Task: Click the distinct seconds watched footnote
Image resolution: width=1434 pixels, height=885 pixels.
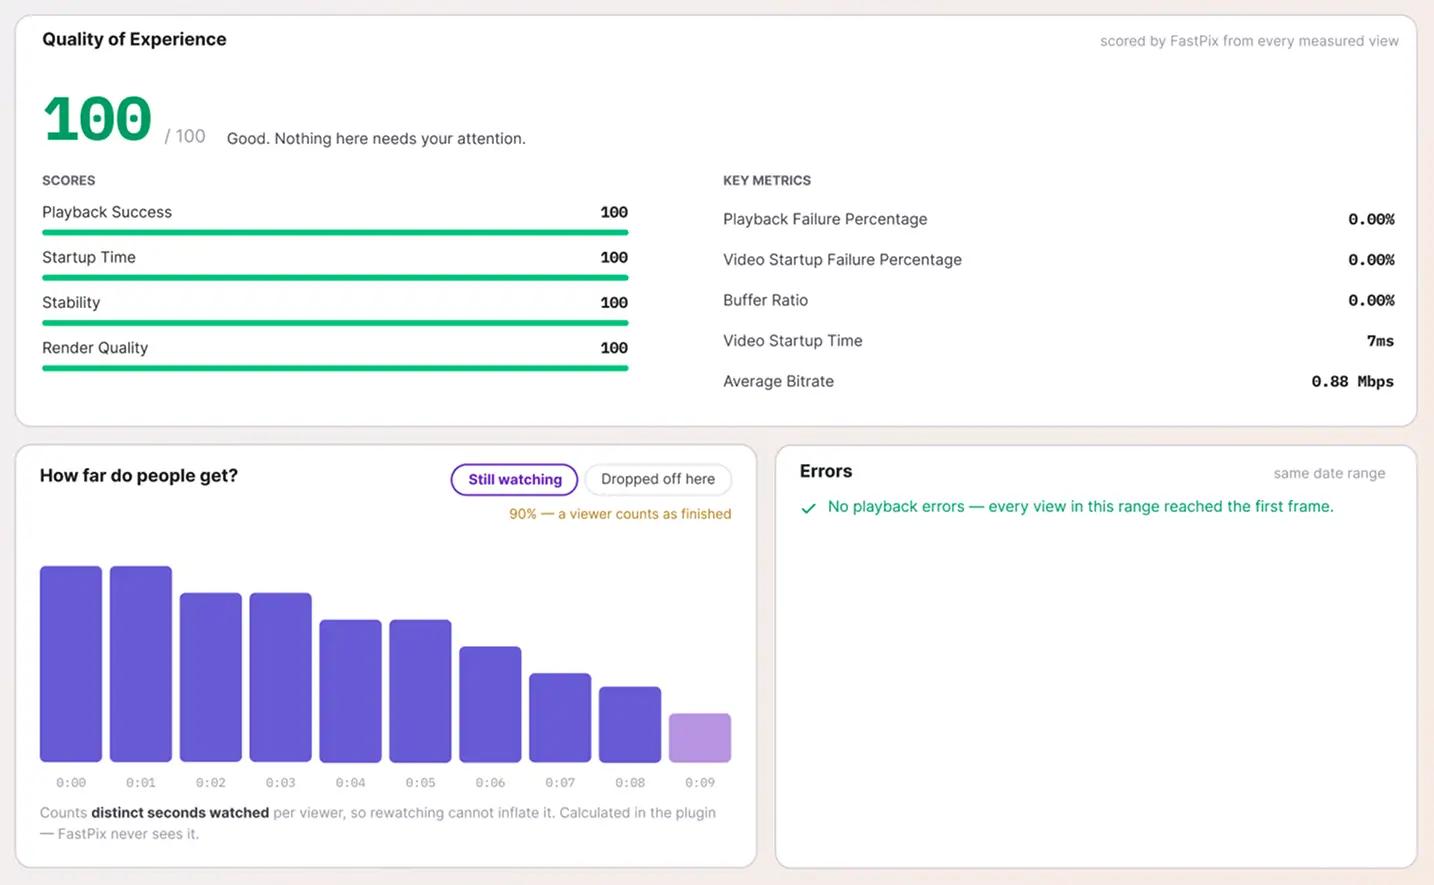Action: (180, 813)
